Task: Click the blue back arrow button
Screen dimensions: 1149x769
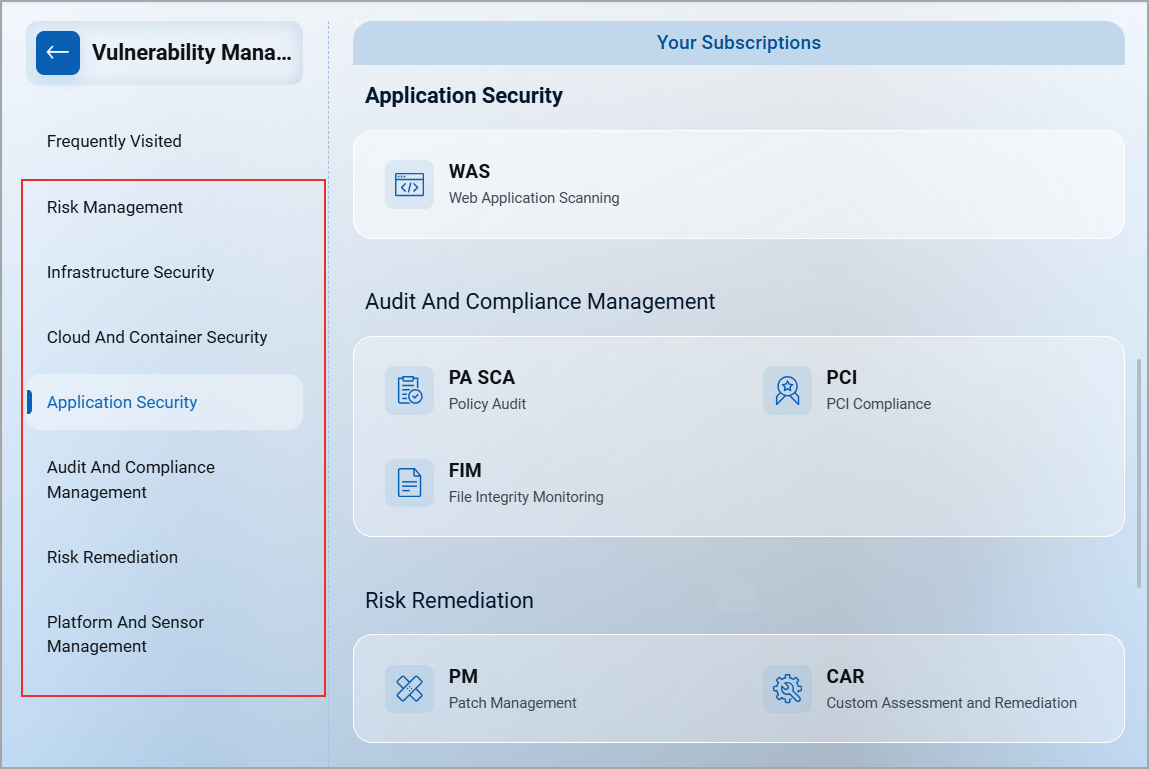Action: pos(58,53)
